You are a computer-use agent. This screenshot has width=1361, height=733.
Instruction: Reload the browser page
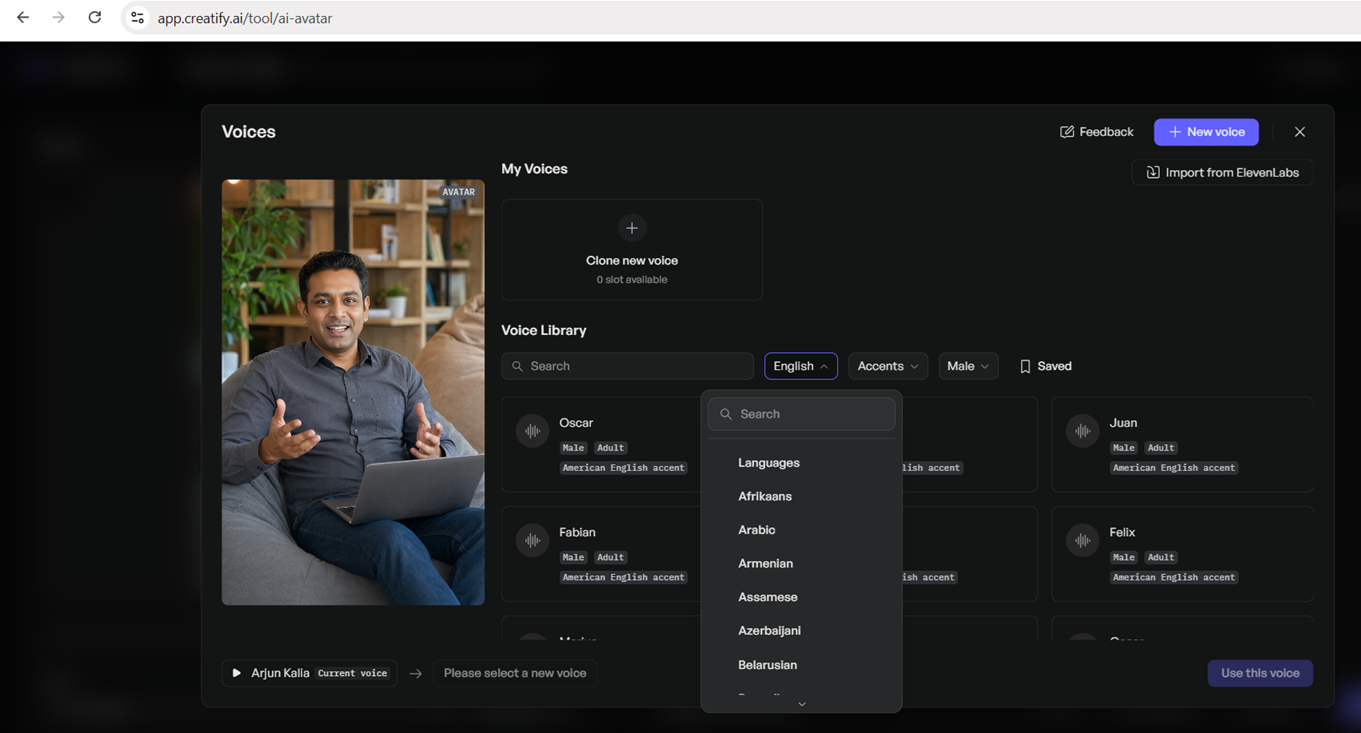(x=95, y=18)
